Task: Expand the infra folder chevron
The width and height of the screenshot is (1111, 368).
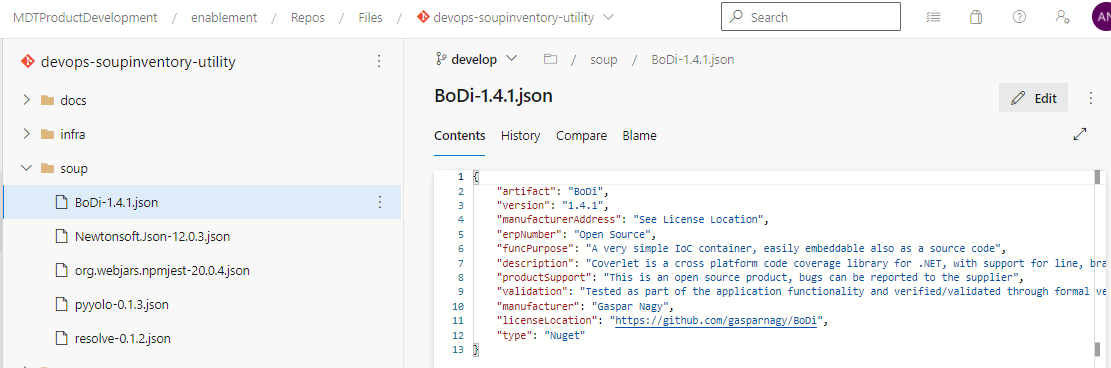Action: tap(27, 133)
